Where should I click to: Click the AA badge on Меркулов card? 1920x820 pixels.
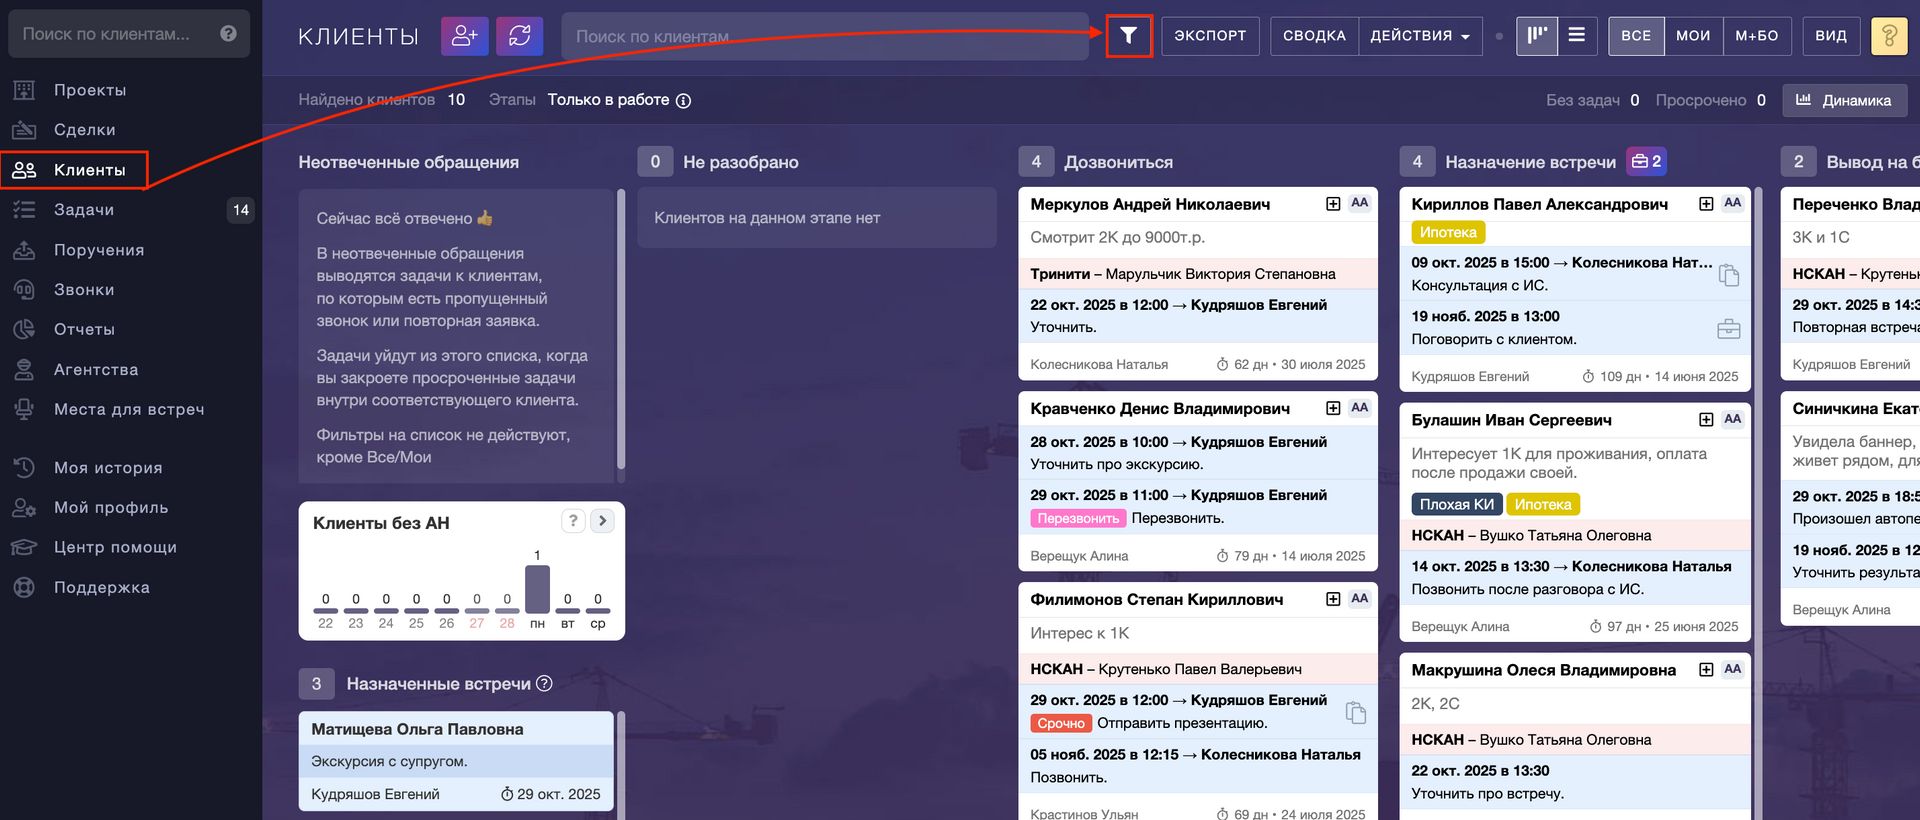[x=1359, y=203]
